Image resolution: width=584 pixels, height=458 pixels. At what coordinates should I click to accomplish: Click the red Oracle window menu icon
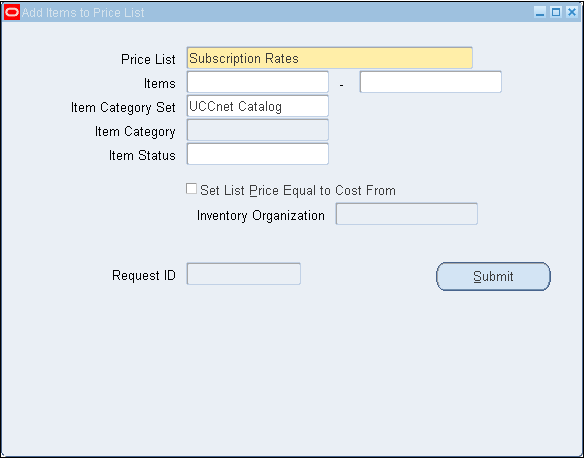[12, 12]
